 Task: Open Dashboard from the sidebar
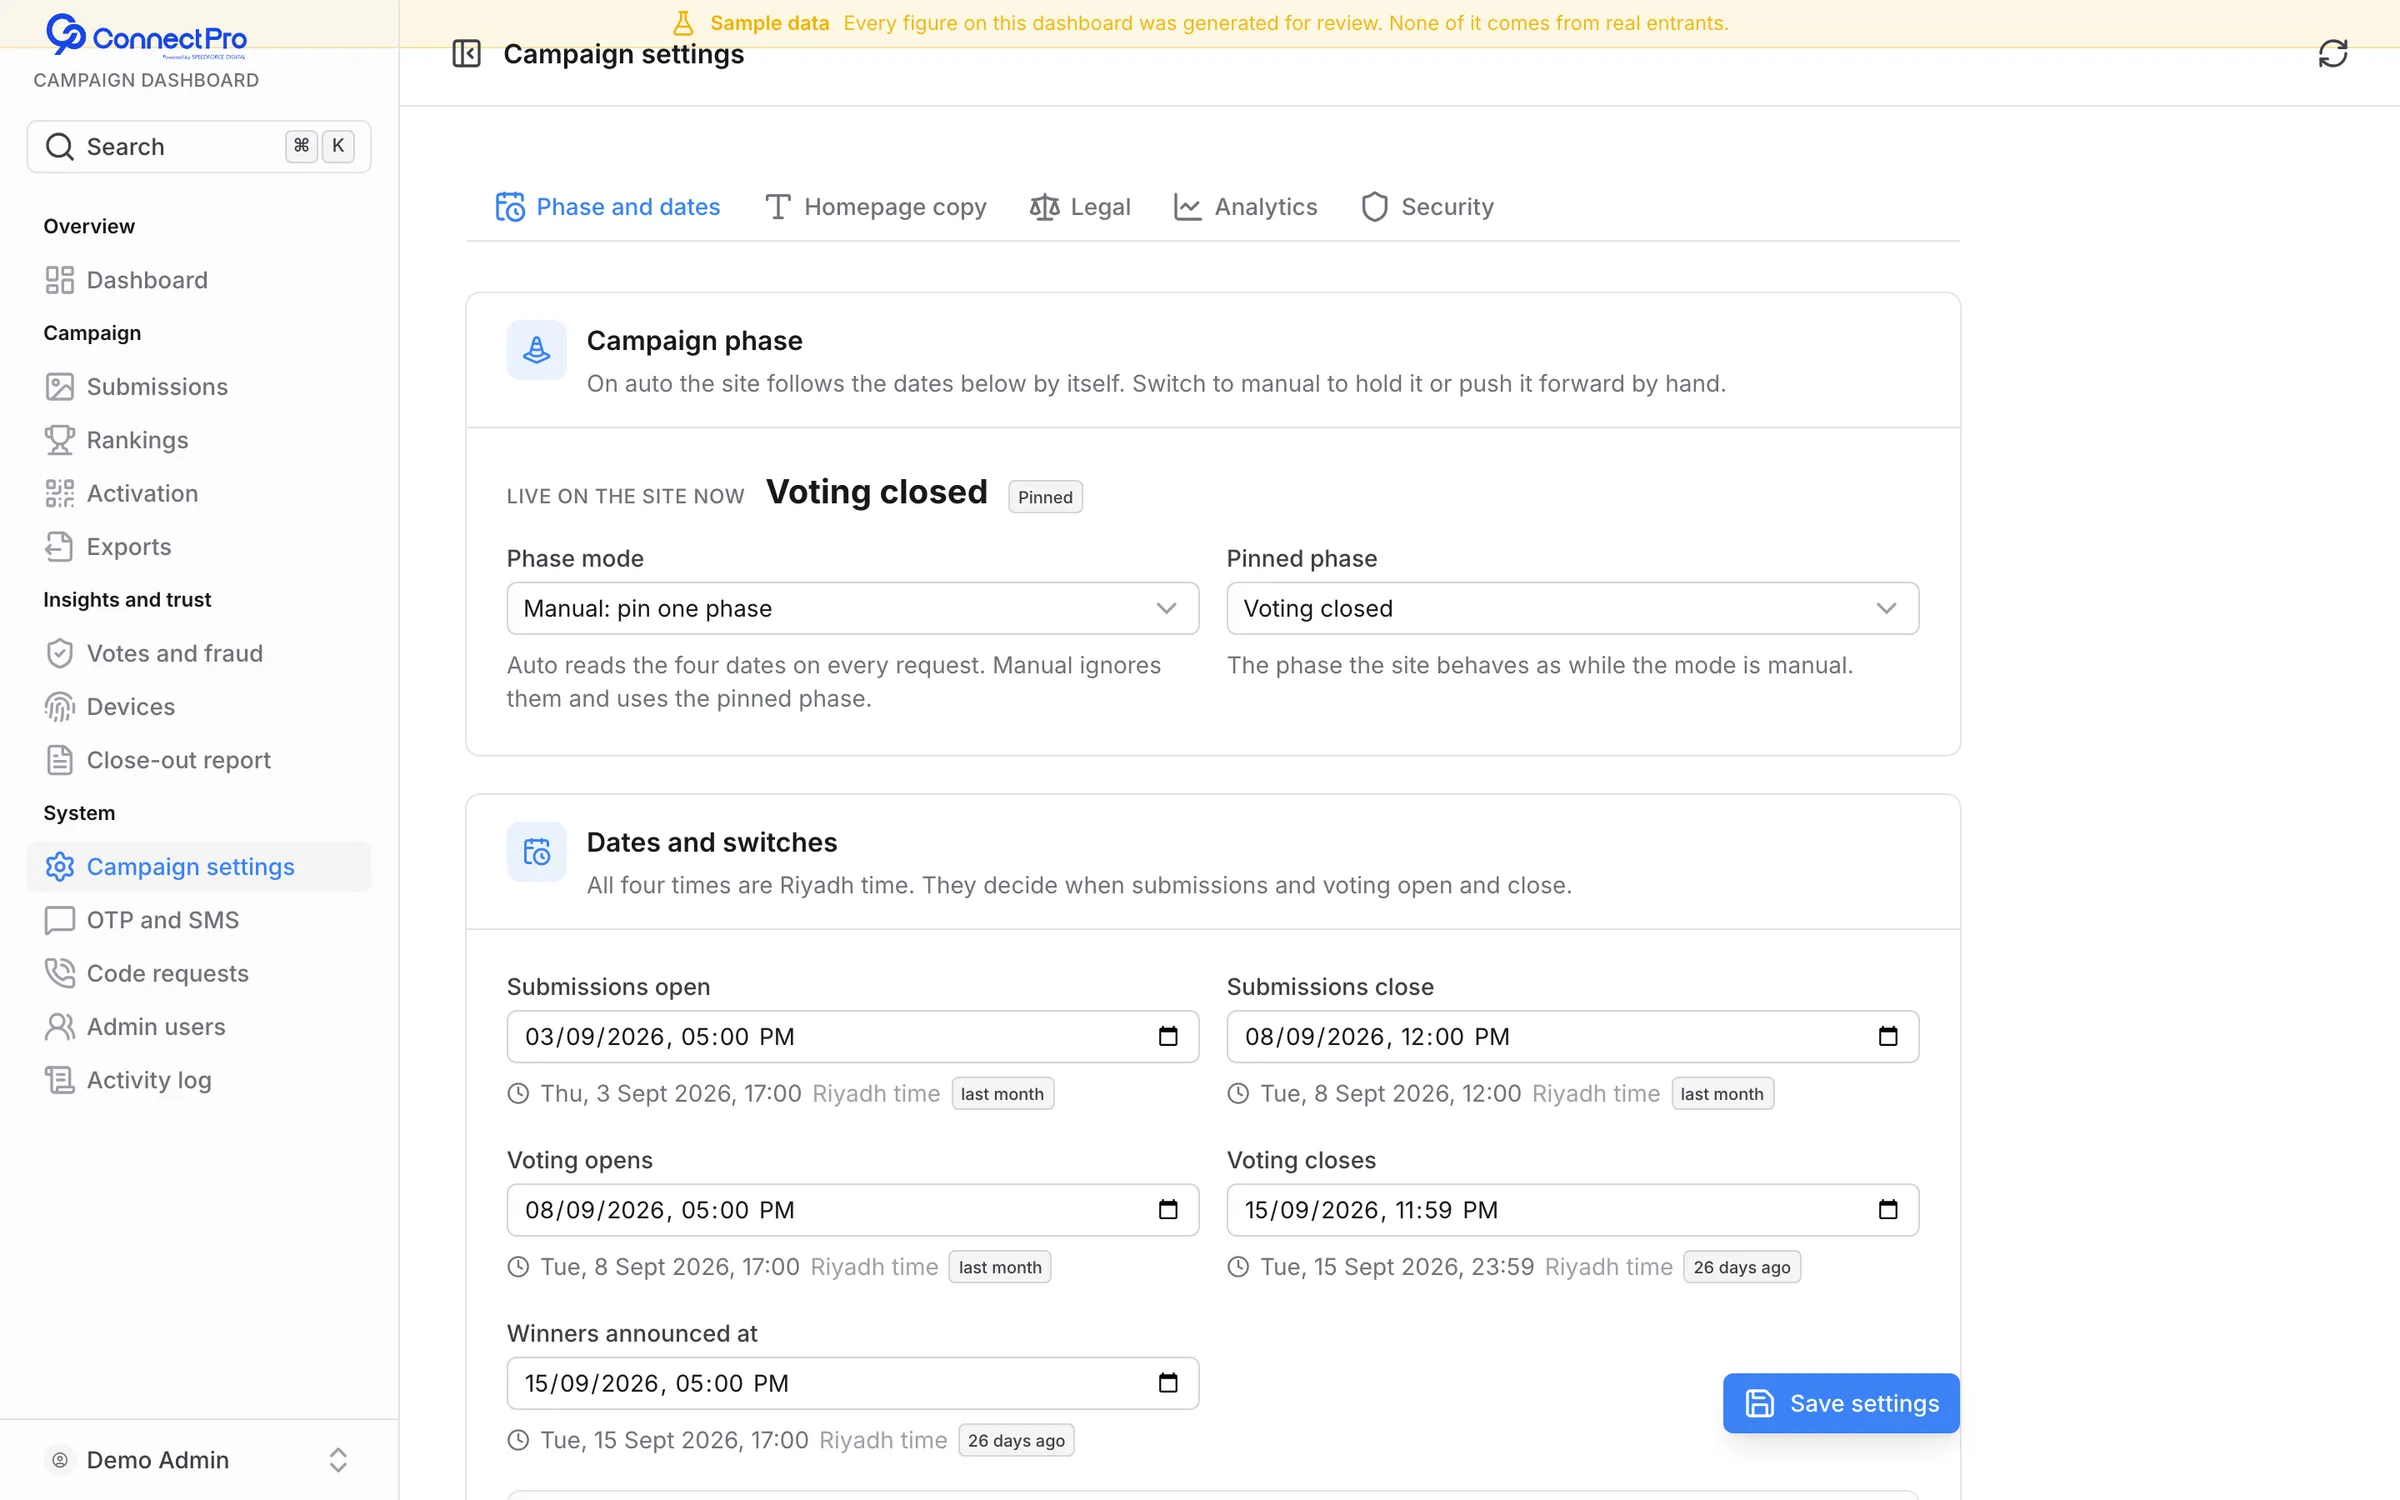point(199,280)
